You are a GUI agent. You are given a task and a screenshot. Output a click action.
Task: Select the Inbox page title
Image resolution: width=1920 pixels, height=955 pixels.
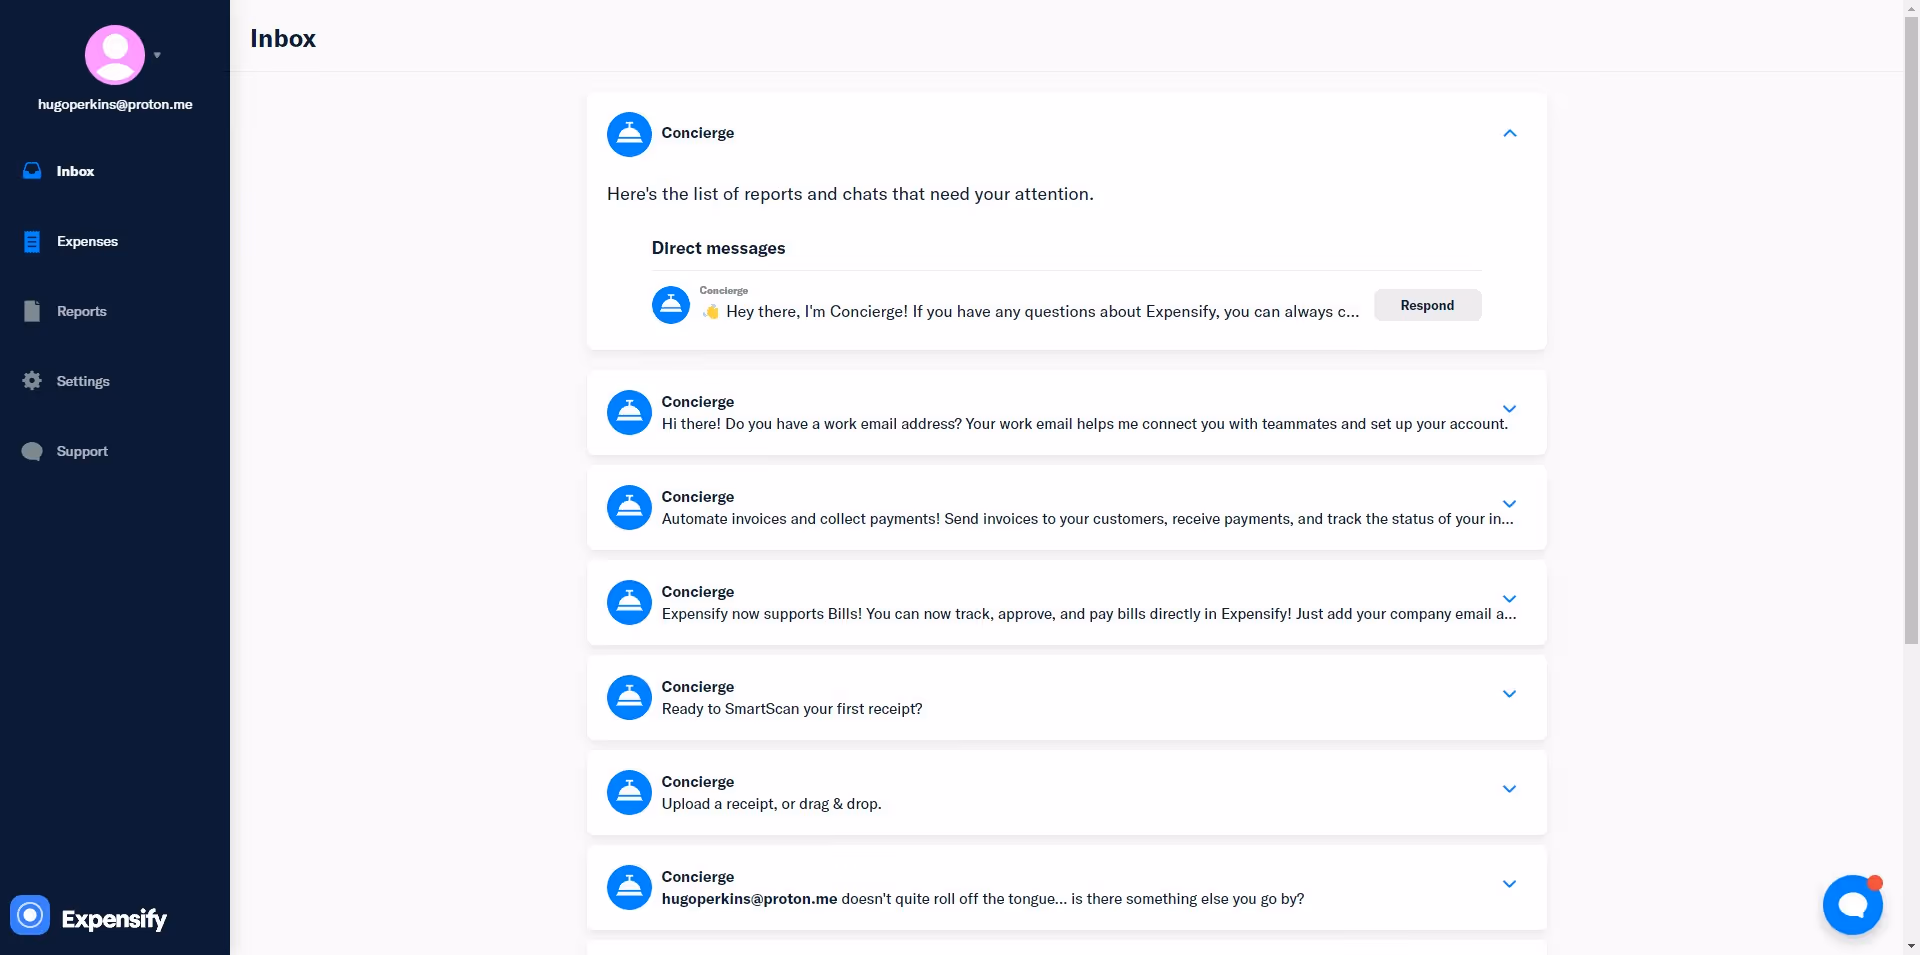pos(283,38)
